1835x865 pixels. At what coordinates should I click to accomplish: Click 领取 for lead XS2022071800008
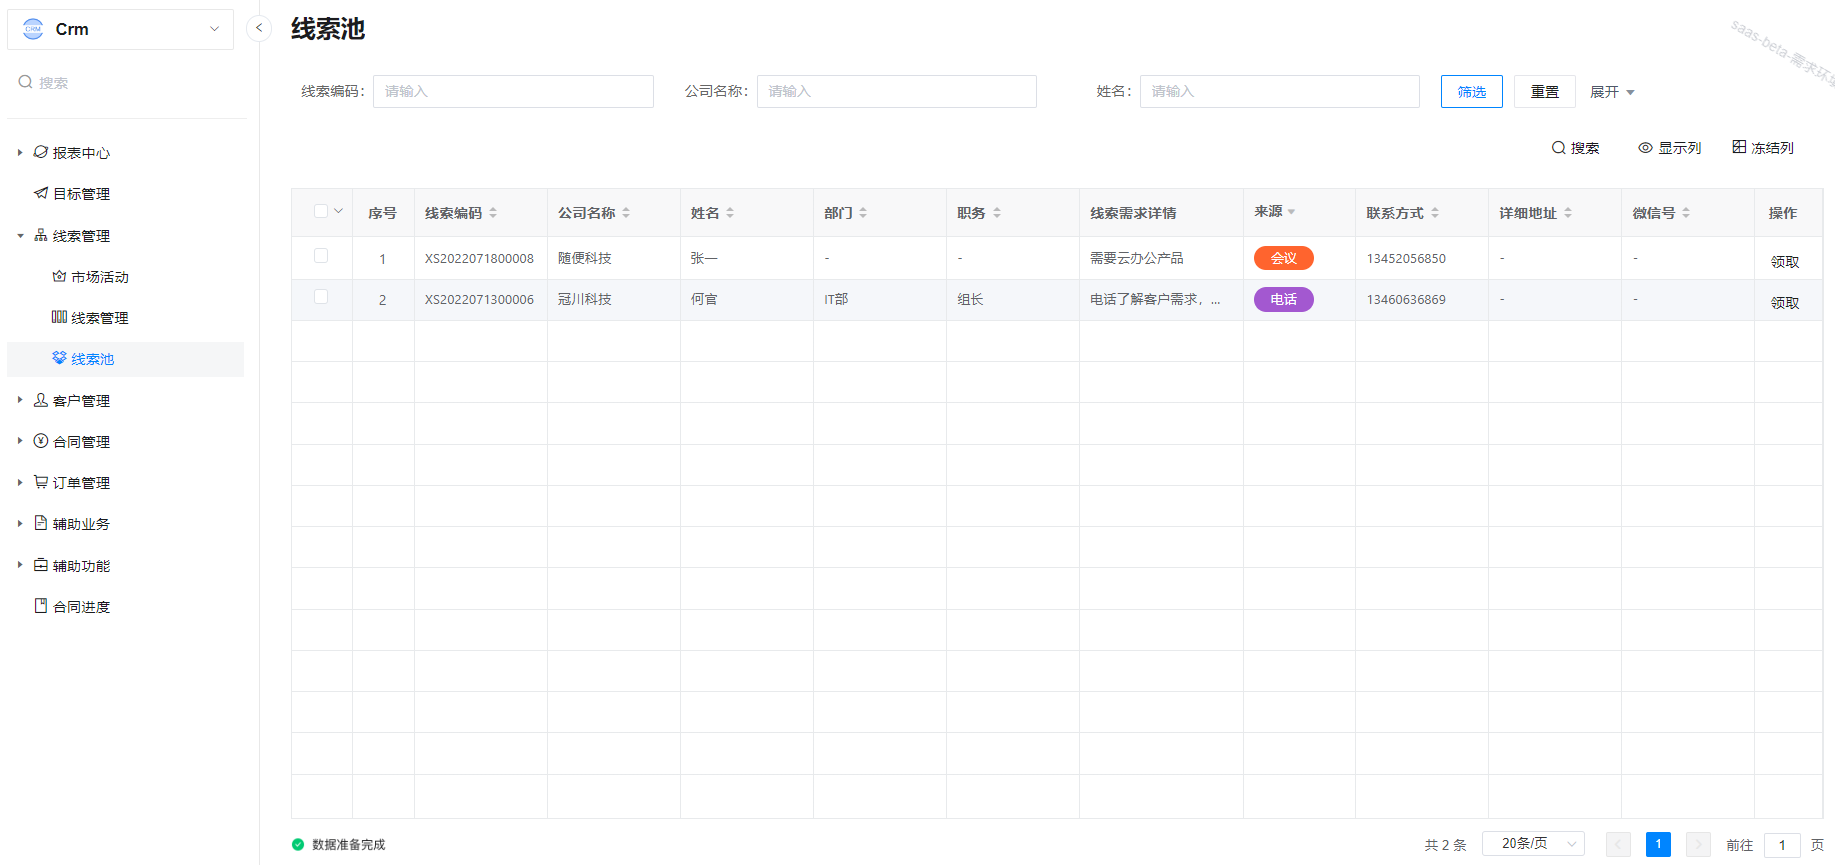pos(1784,262)
